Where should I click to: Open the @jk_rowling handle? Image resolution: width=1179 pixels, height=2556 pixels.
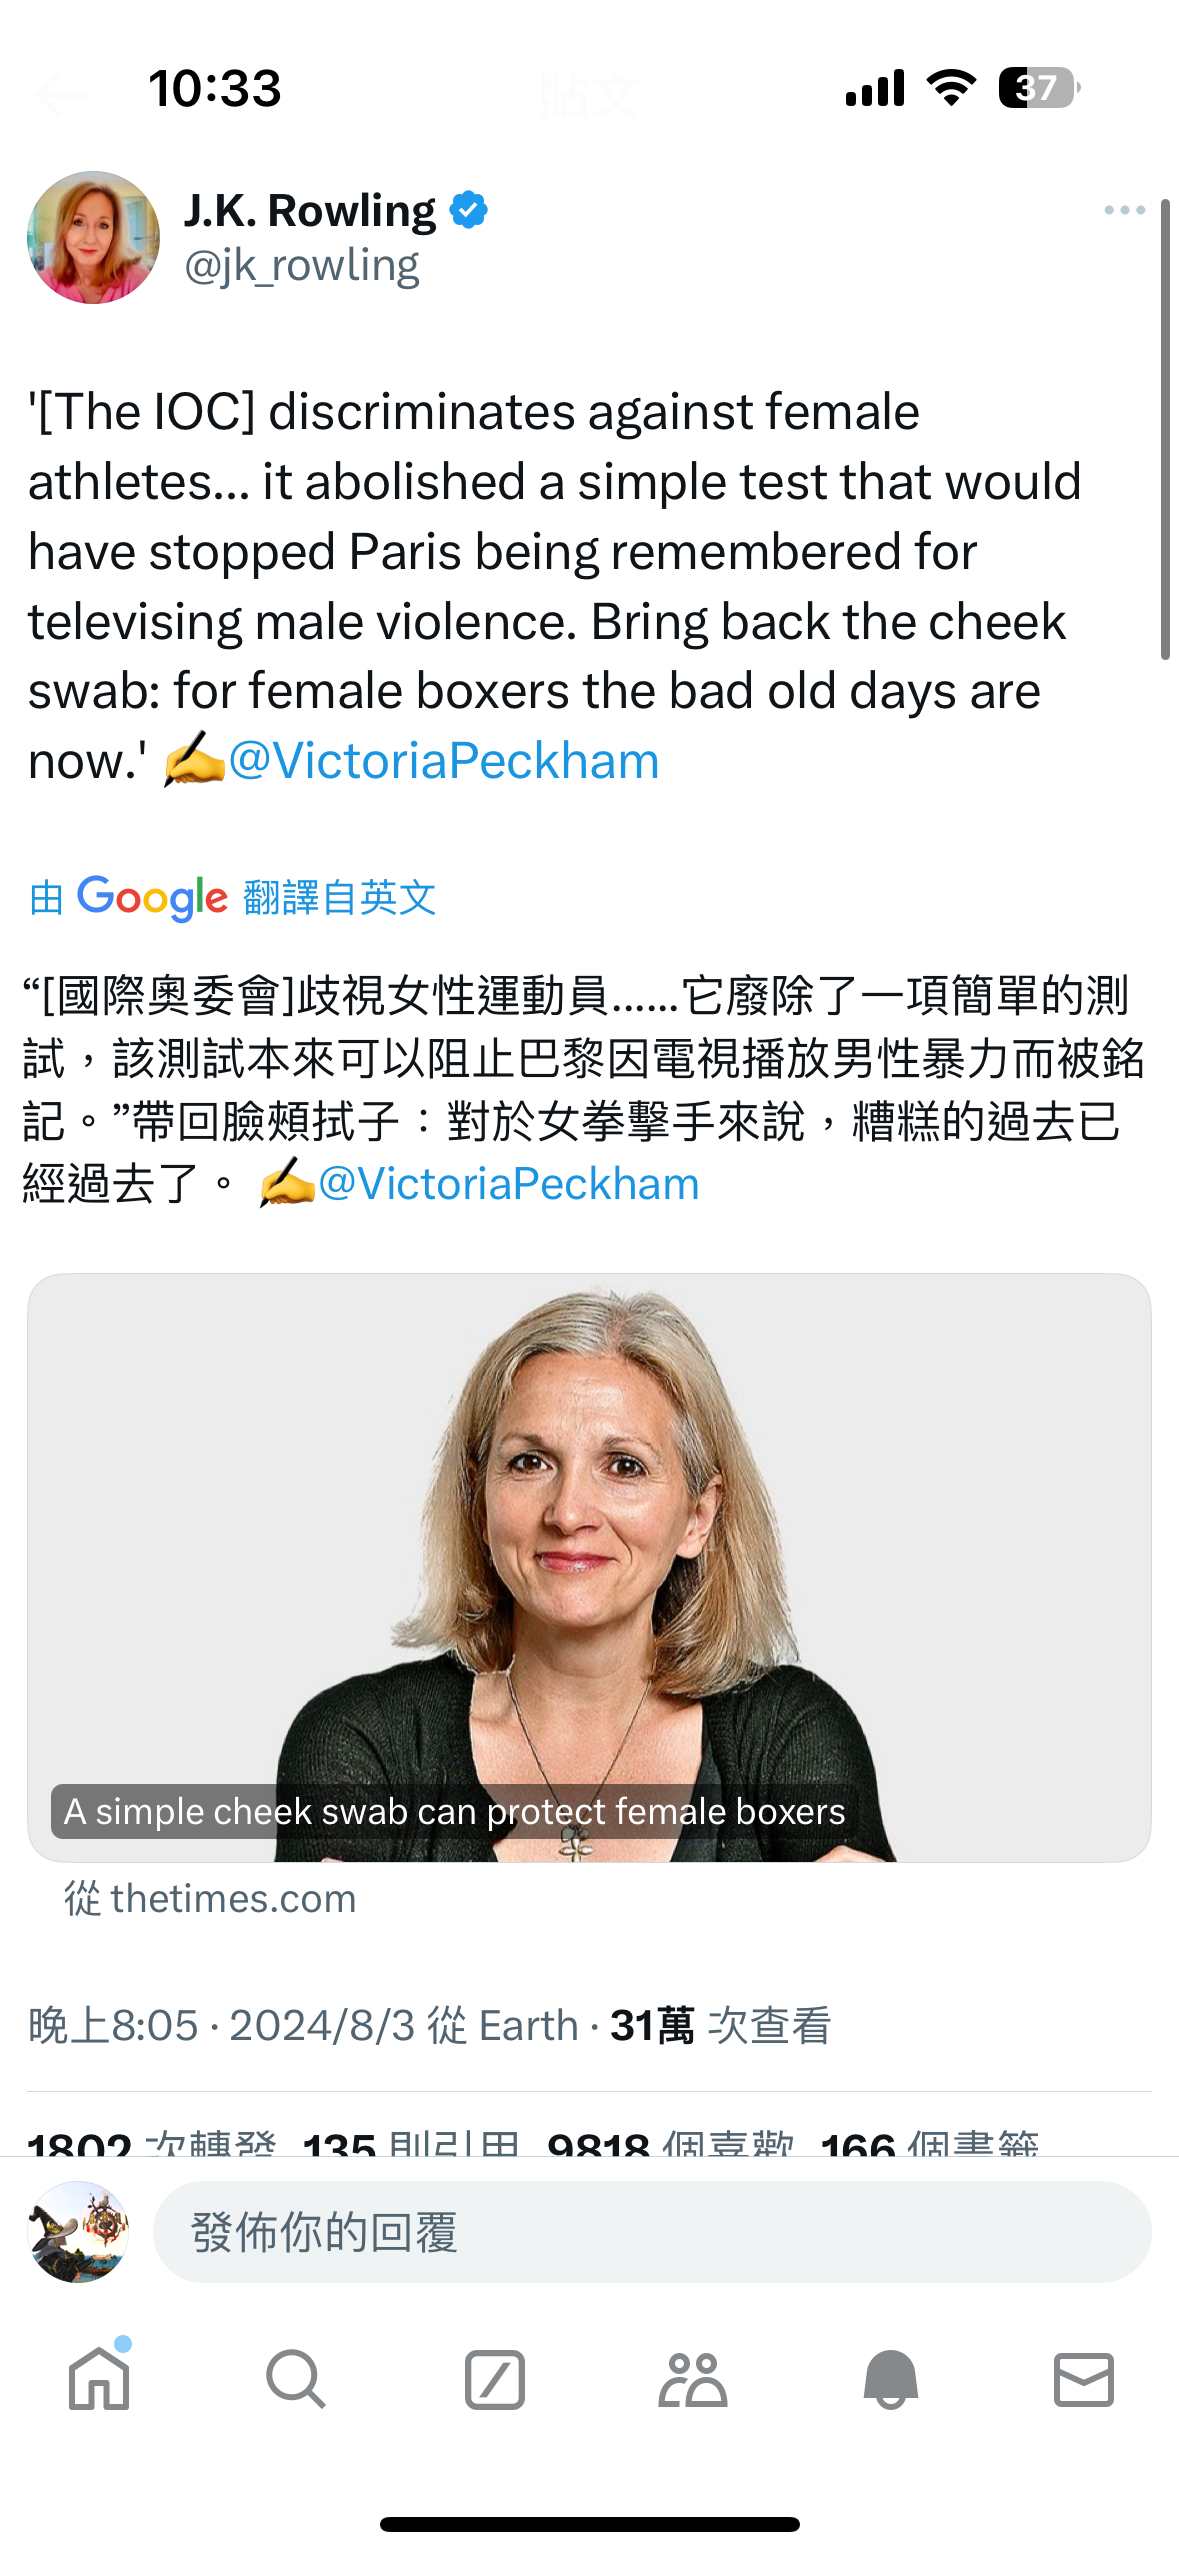click(302, 265)
